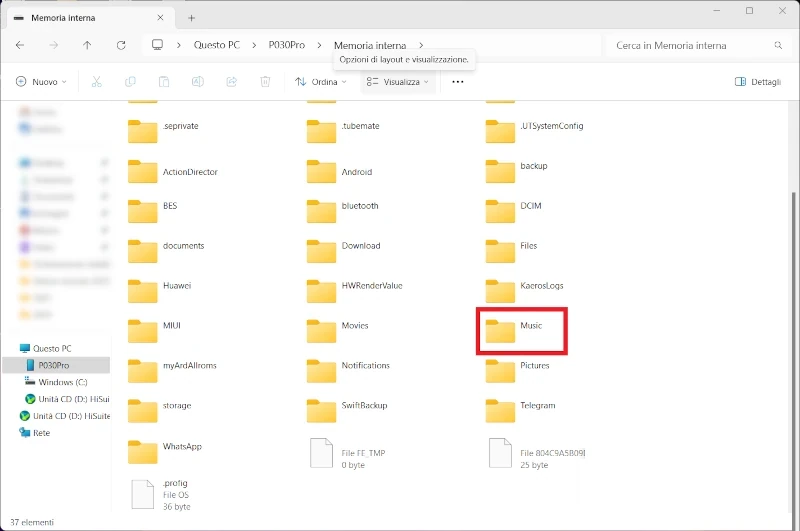Expand chevron after P030Pro breadcrumb
Viewport: 800px width, 531px height.
319,45
